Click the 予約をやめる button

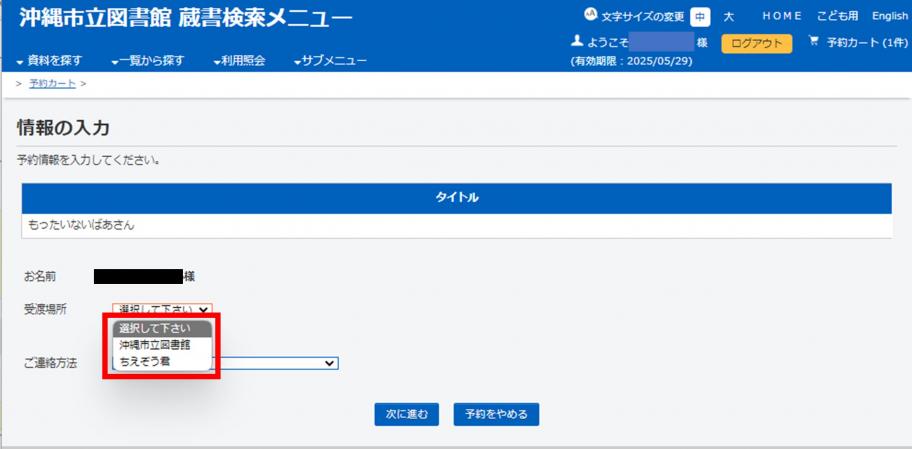[x=496, y=414]
